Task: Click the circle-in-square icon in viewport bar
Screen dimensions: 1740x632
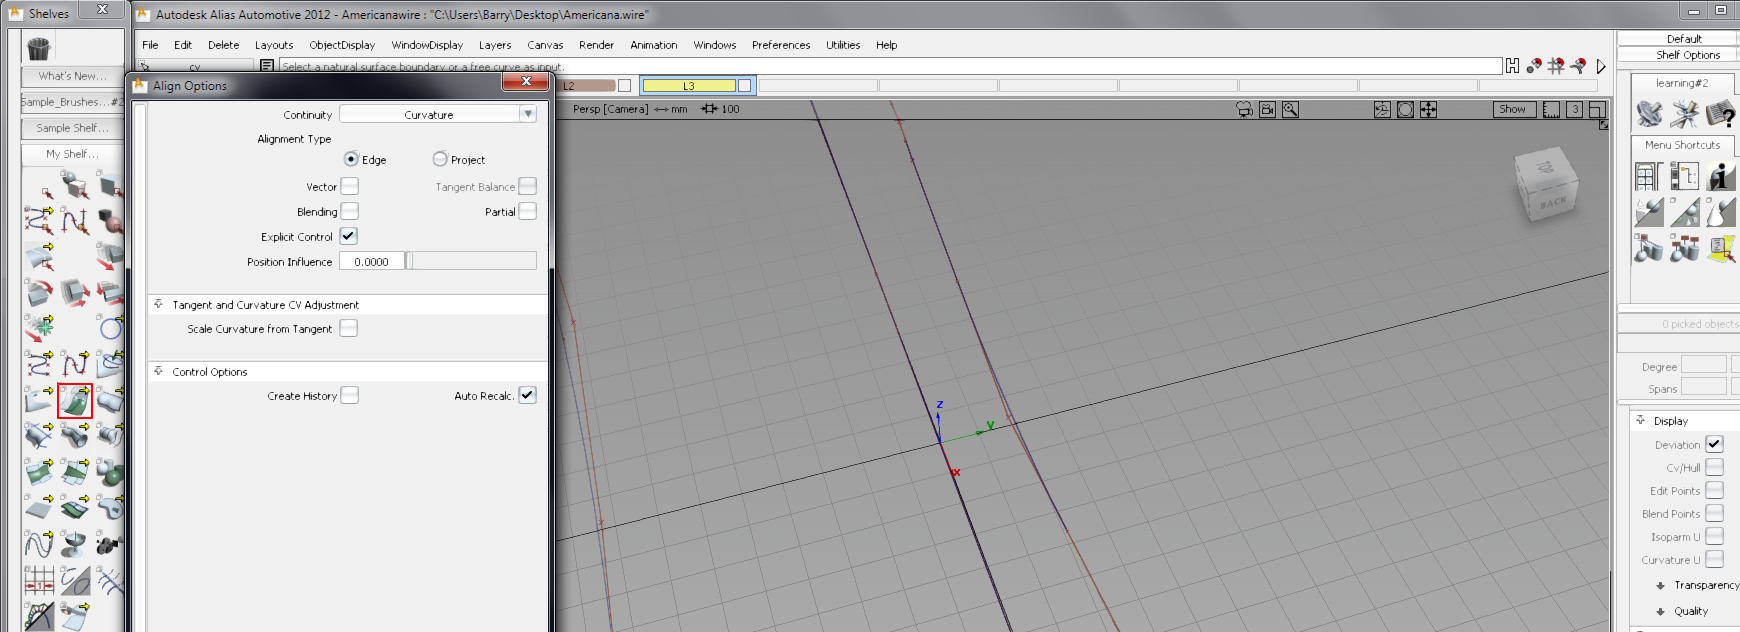Action: [1405, 110]
